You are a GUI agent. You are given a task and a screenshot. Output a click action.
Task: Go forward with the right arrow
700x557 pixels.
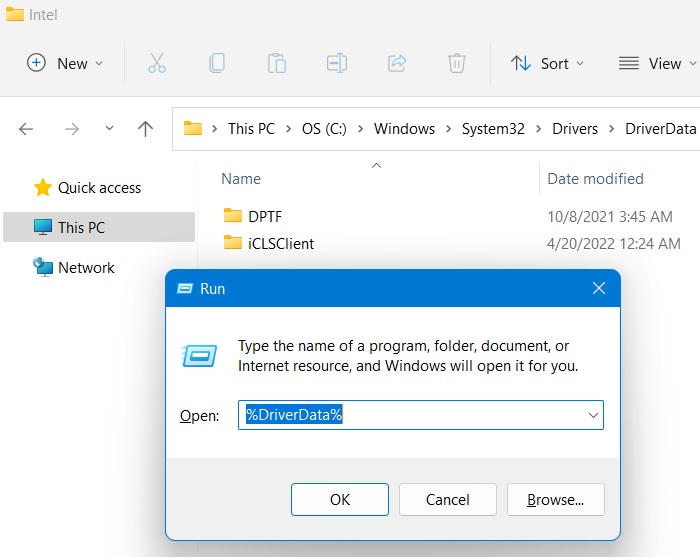[72, 129]
